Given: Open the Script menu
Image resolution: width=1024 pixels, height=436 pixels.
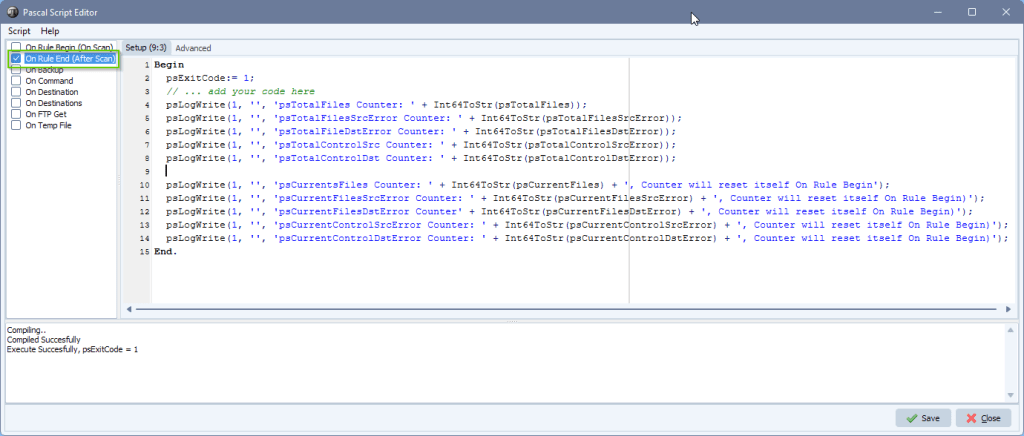Looking at the screenshot, I should point(20,31).
